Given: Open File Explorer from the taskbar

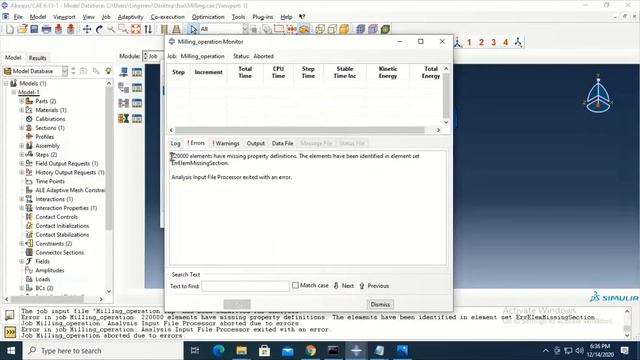Looking at the screenshot, I should pos(241,350).
